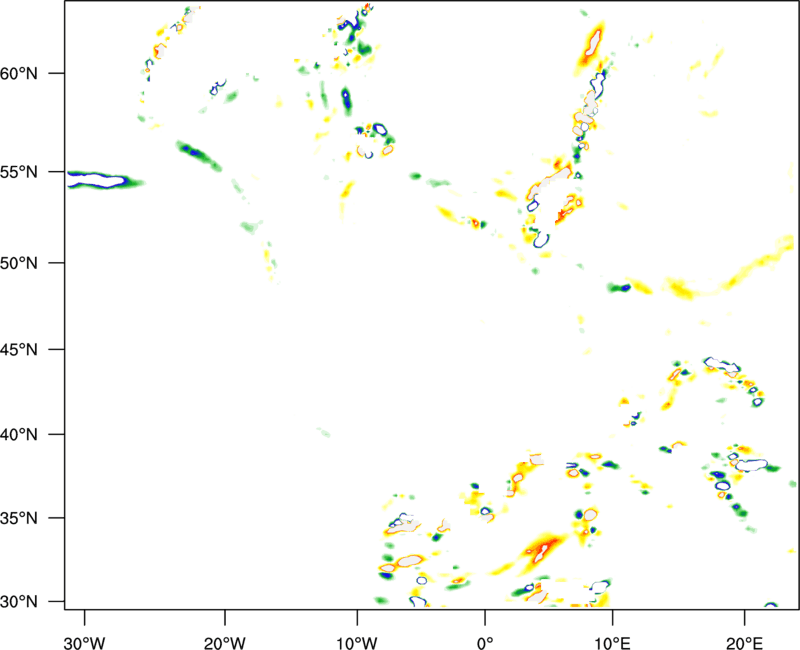The width and height of the screenshot is (800, 650).
Task: Click the 10°W longitude label
Action: click(357, 643)
